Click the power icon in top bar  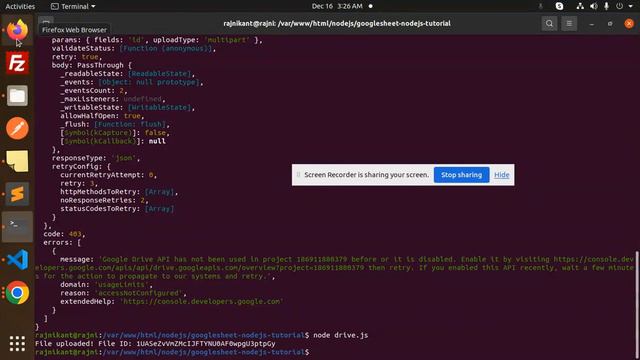[620, 6]
